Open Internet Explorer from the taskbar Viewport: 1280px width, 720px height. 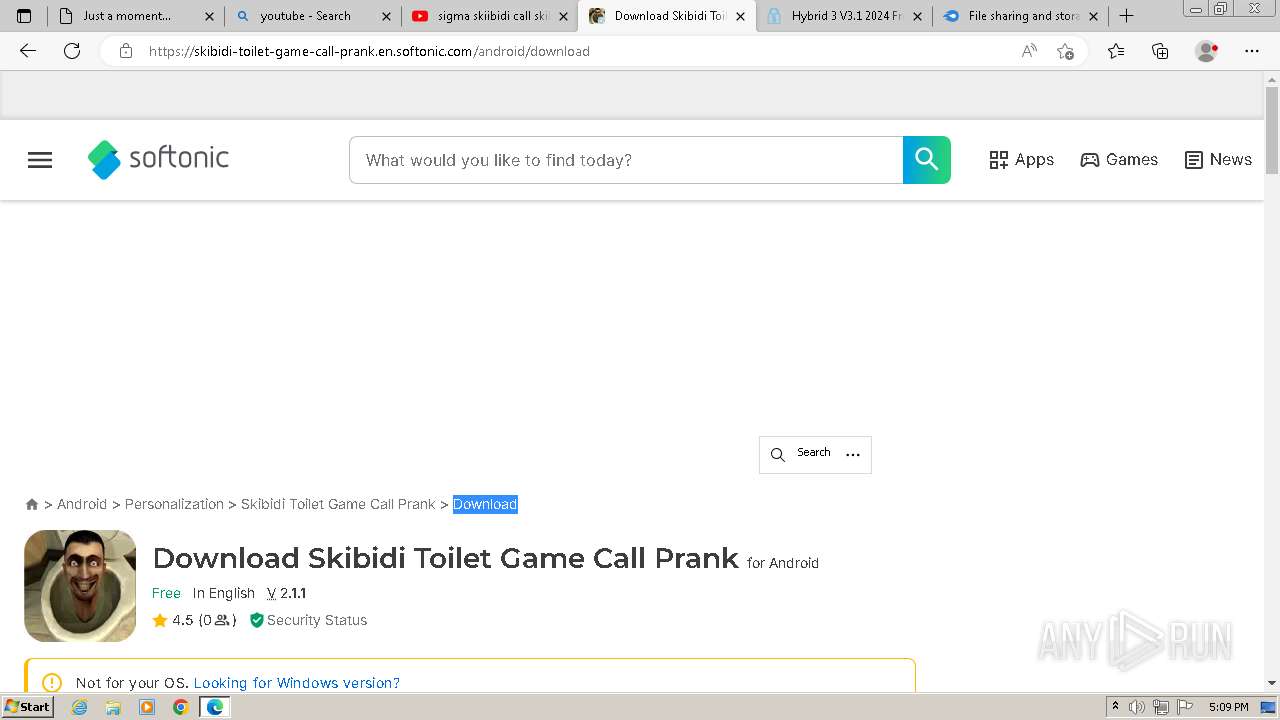tap(80, 707)
